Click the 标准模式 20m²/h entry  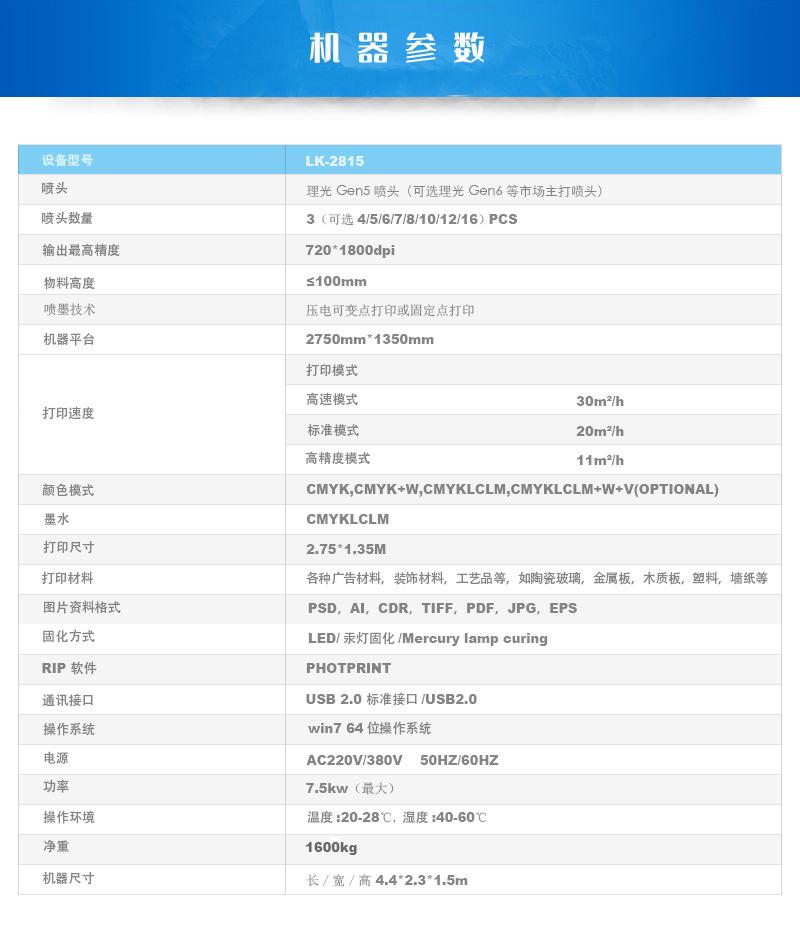click(450, 430)
